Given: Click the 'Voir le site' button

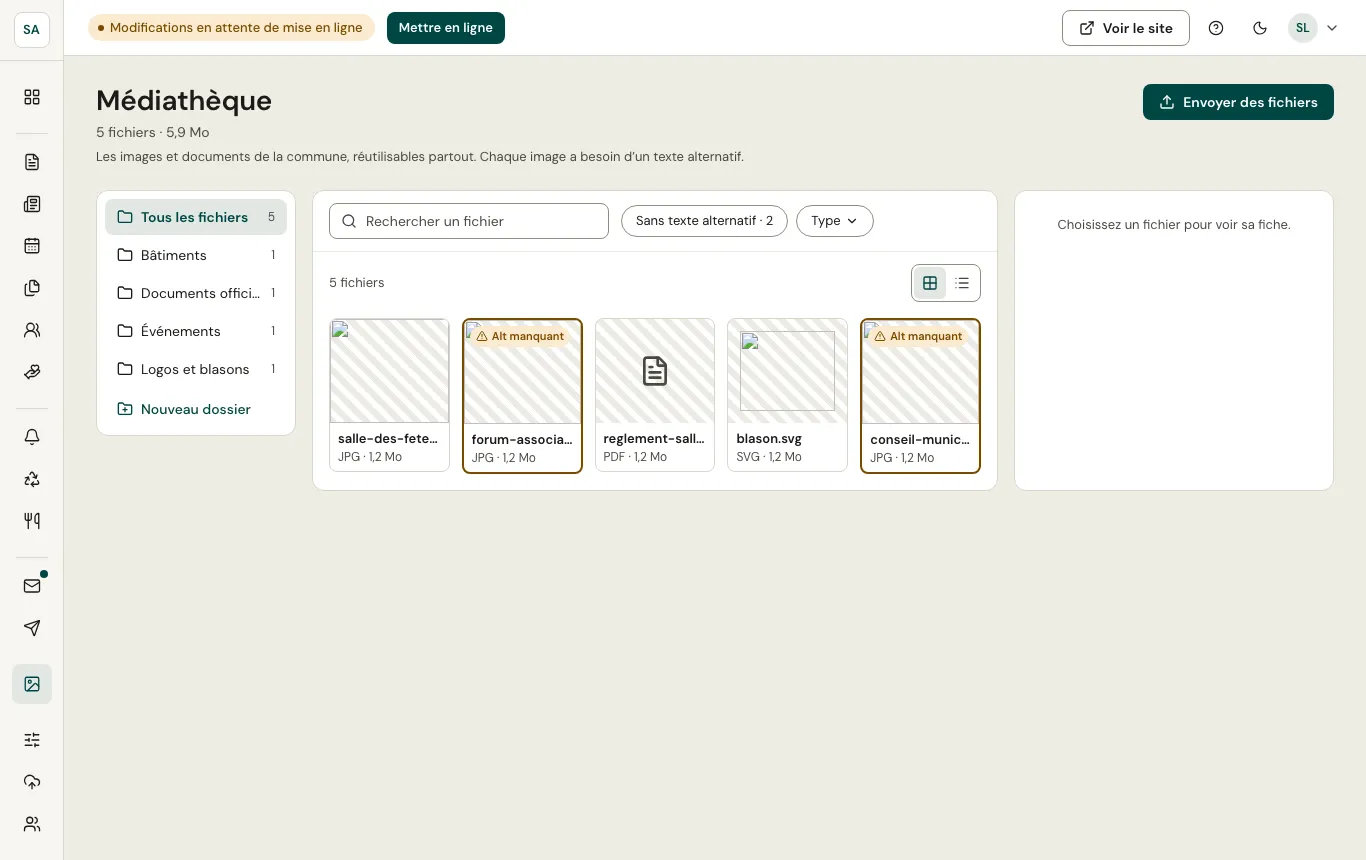Looking at the screenshot, I should 1126,28.
